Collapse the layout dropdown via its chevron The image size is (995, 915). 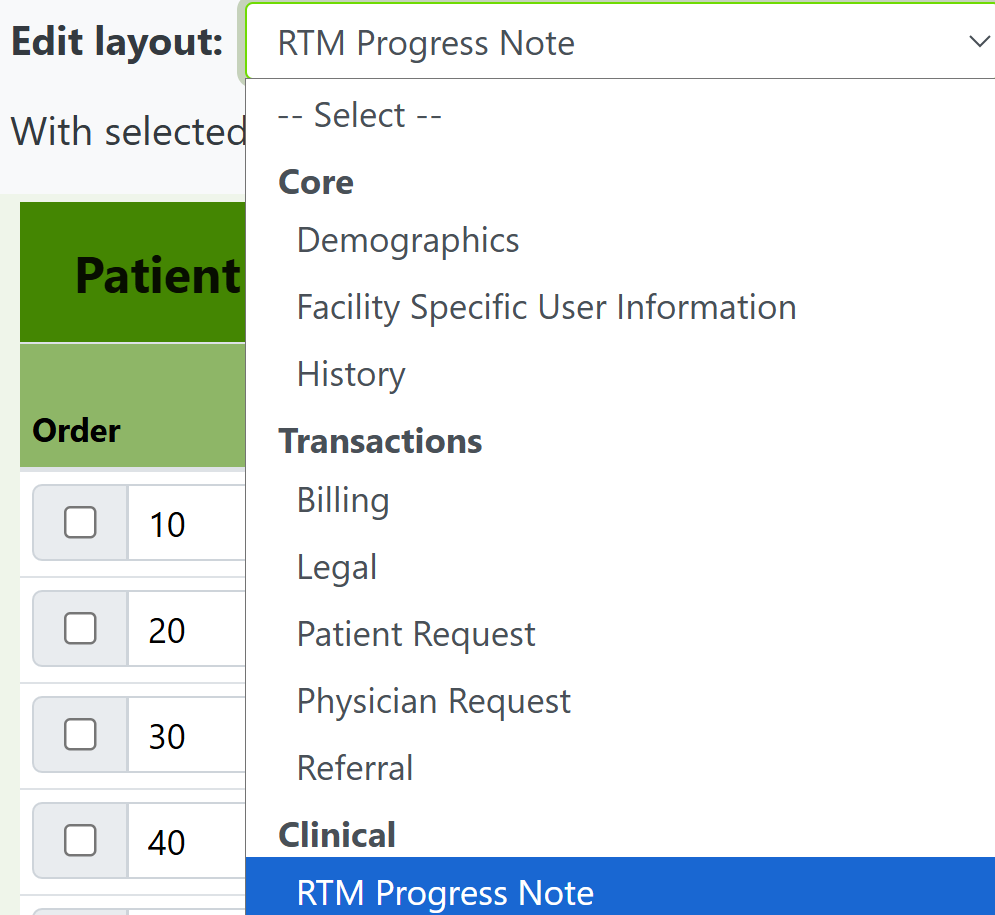(978, 42)
